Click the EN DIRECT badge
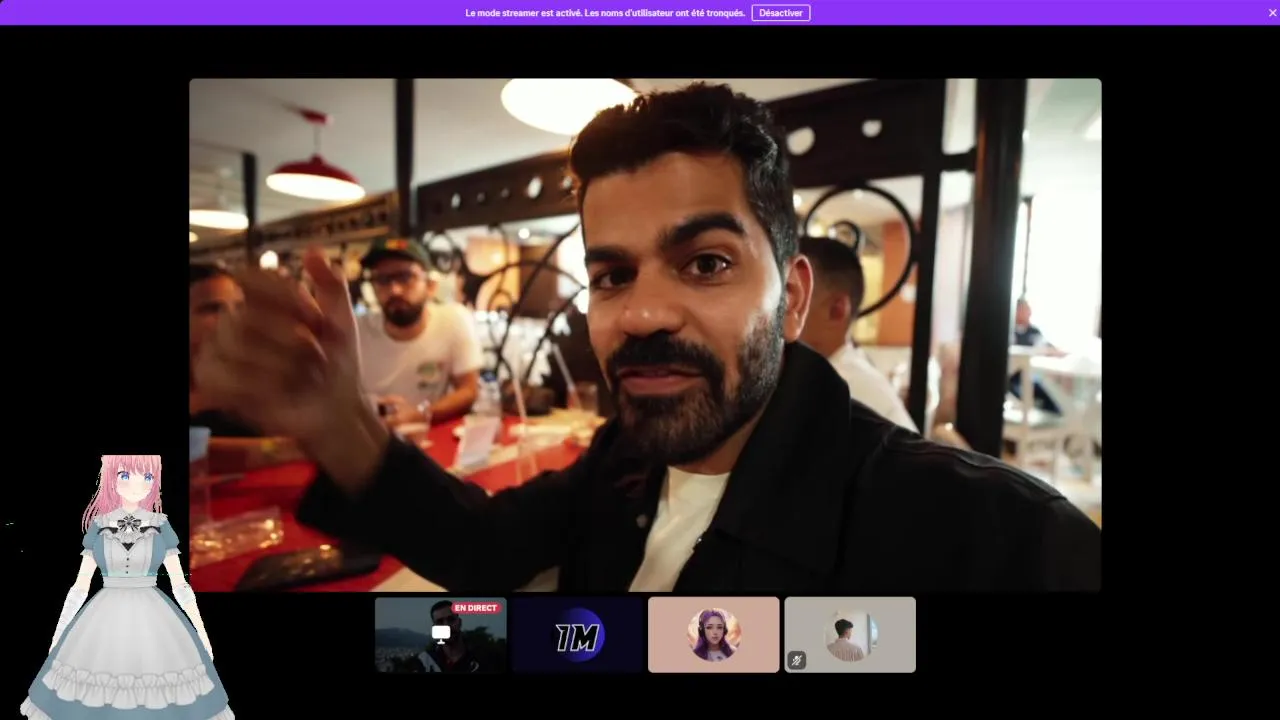Image resolution: width=1280 pixels, height=720 pixels. [475, 608]
